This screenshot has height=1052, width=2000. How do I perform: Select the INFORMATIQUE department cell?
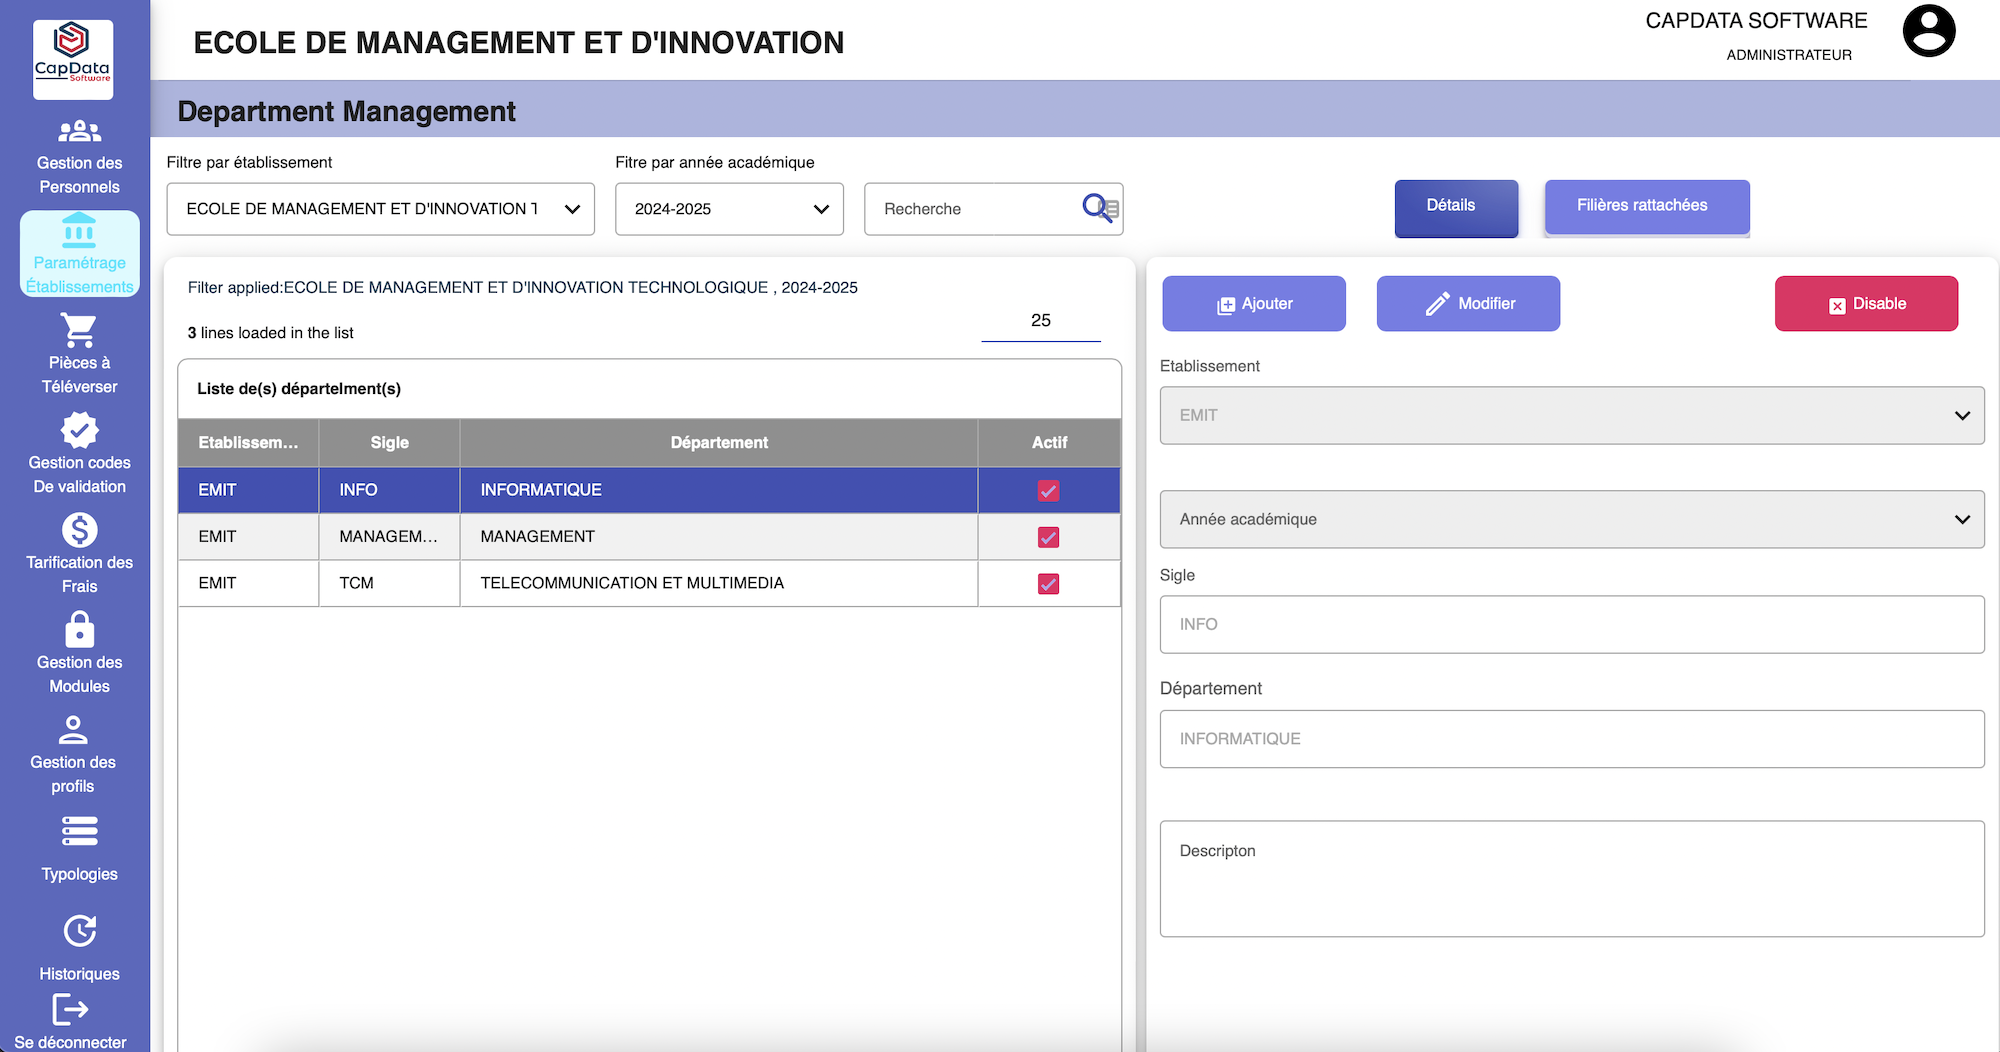719,490
